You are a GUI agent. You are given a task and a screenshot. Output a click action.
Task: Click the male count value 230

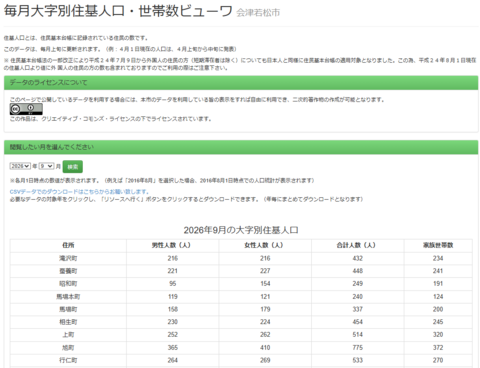coord(173,322)
